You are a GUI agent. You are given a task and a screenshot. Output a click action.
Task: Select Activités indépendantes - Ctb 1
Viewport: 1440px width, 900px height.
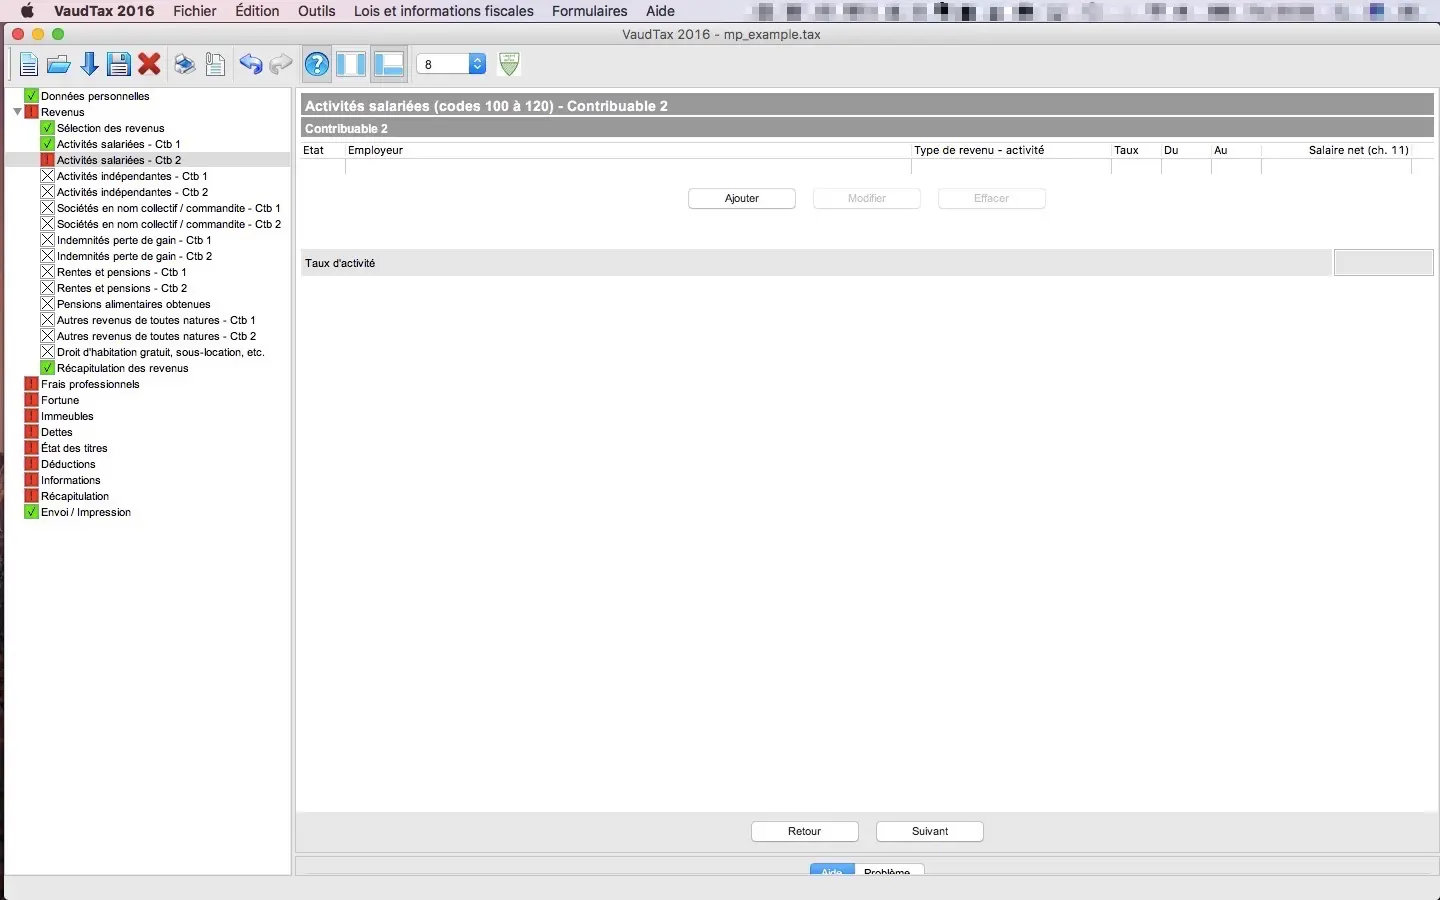132,176
